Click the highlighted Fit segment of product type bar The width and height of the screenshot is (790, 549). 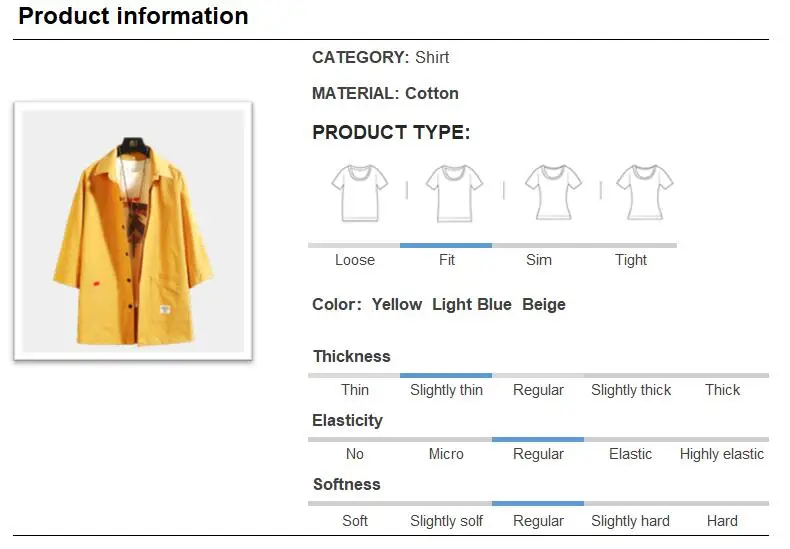[x=446, y=246]
